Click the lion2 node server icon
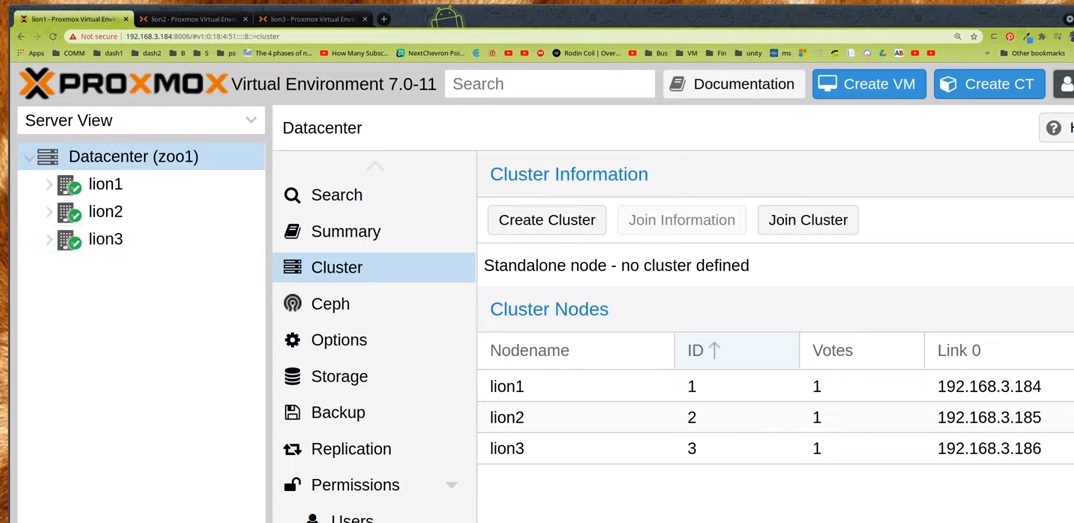The width and height of the screenshot is (1074, 523). 68,212
